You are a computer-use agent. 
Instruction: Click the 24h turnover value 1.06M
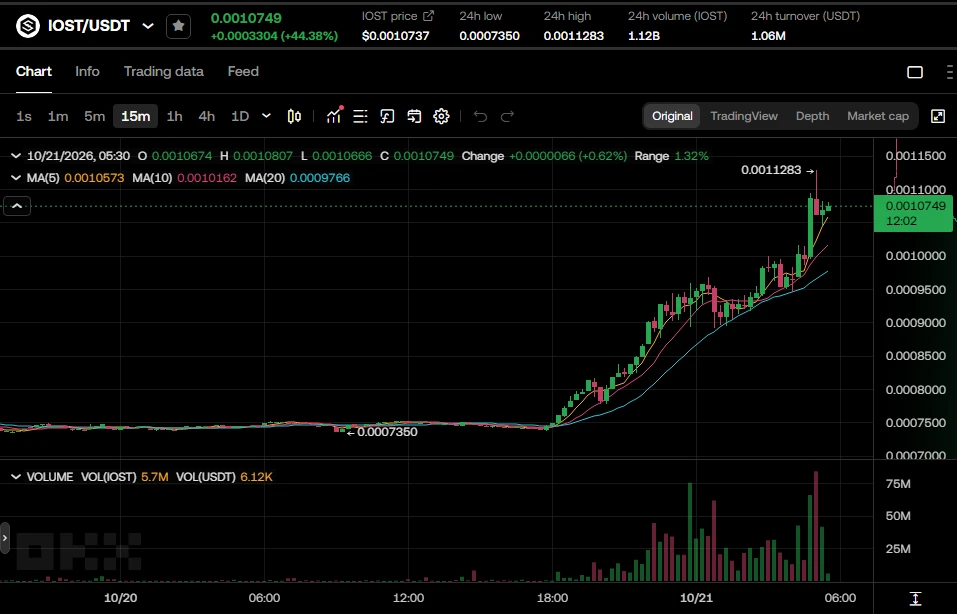pyautogui.click(x=768, y=36)
